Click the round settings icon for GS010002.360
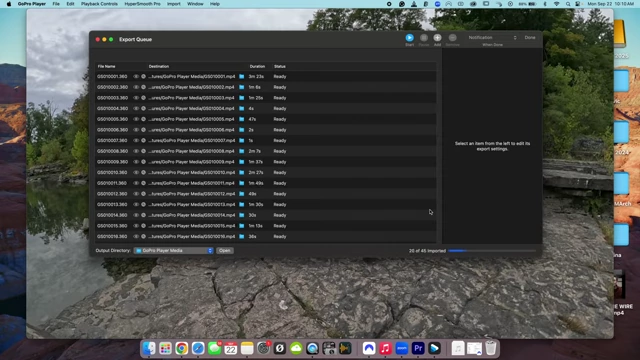The width and height of the screenshot is (640, 360). pos(143,87)
